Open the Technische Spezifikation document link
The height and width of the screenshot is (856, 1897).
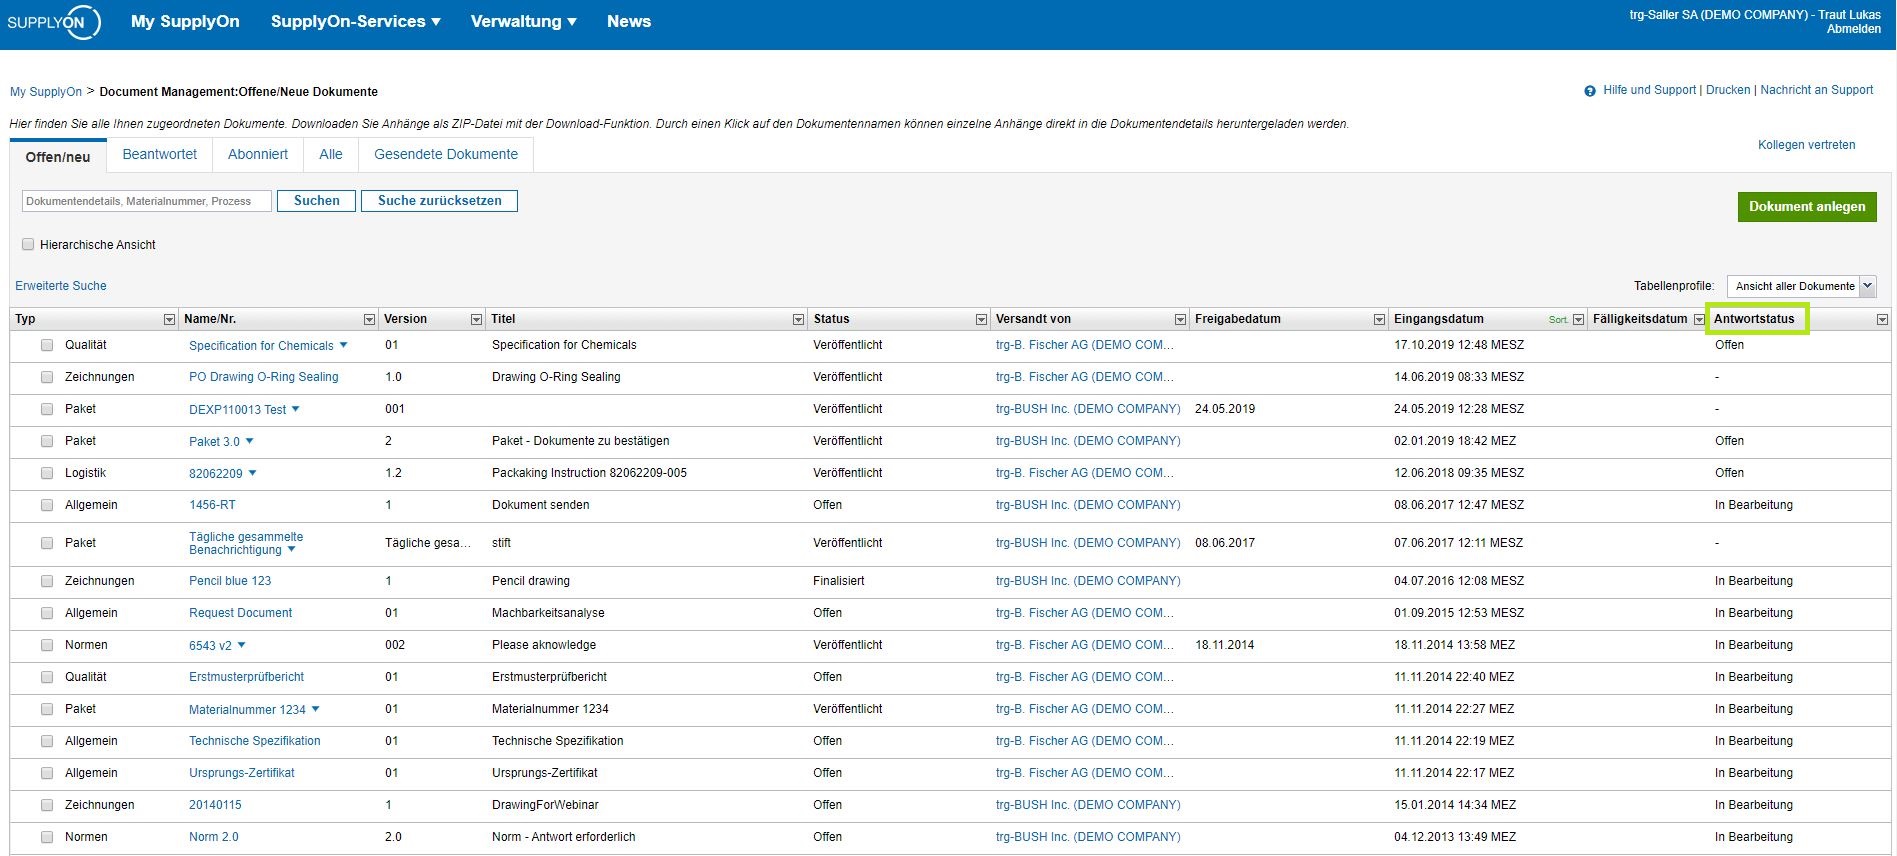coord(255,741)
